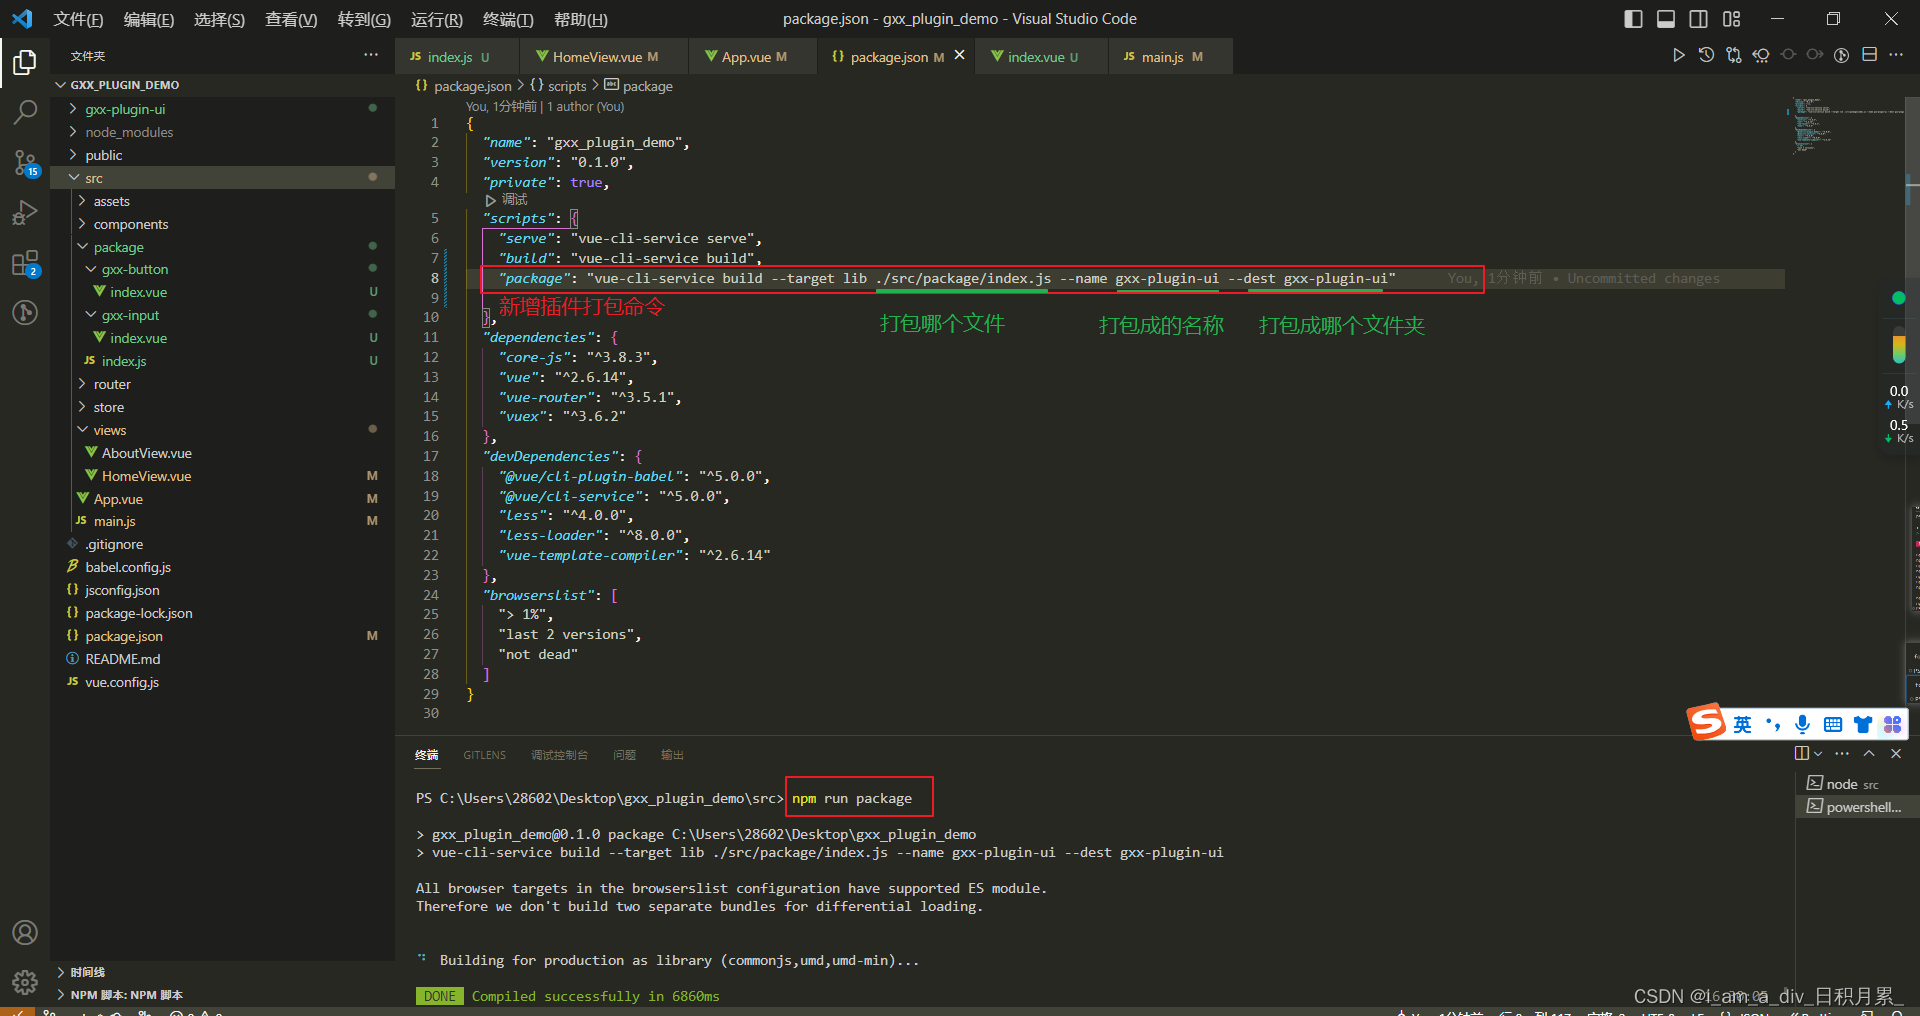Open the Terminal (终端) menu
Screen dimensions: 1920x1016
click(508, 19)
